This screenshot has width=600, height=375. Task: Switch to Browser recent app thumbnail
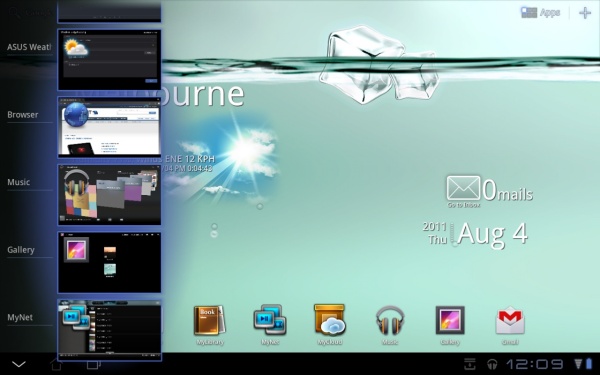(109, 127)
